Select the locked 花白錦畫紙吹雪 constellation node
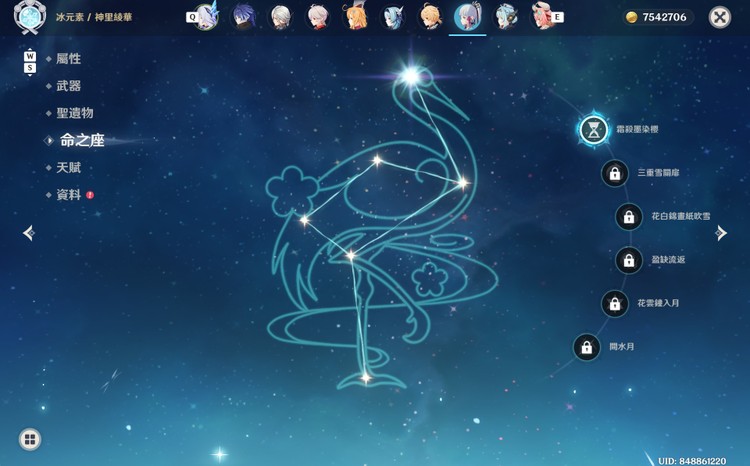 tap(629, 217)
